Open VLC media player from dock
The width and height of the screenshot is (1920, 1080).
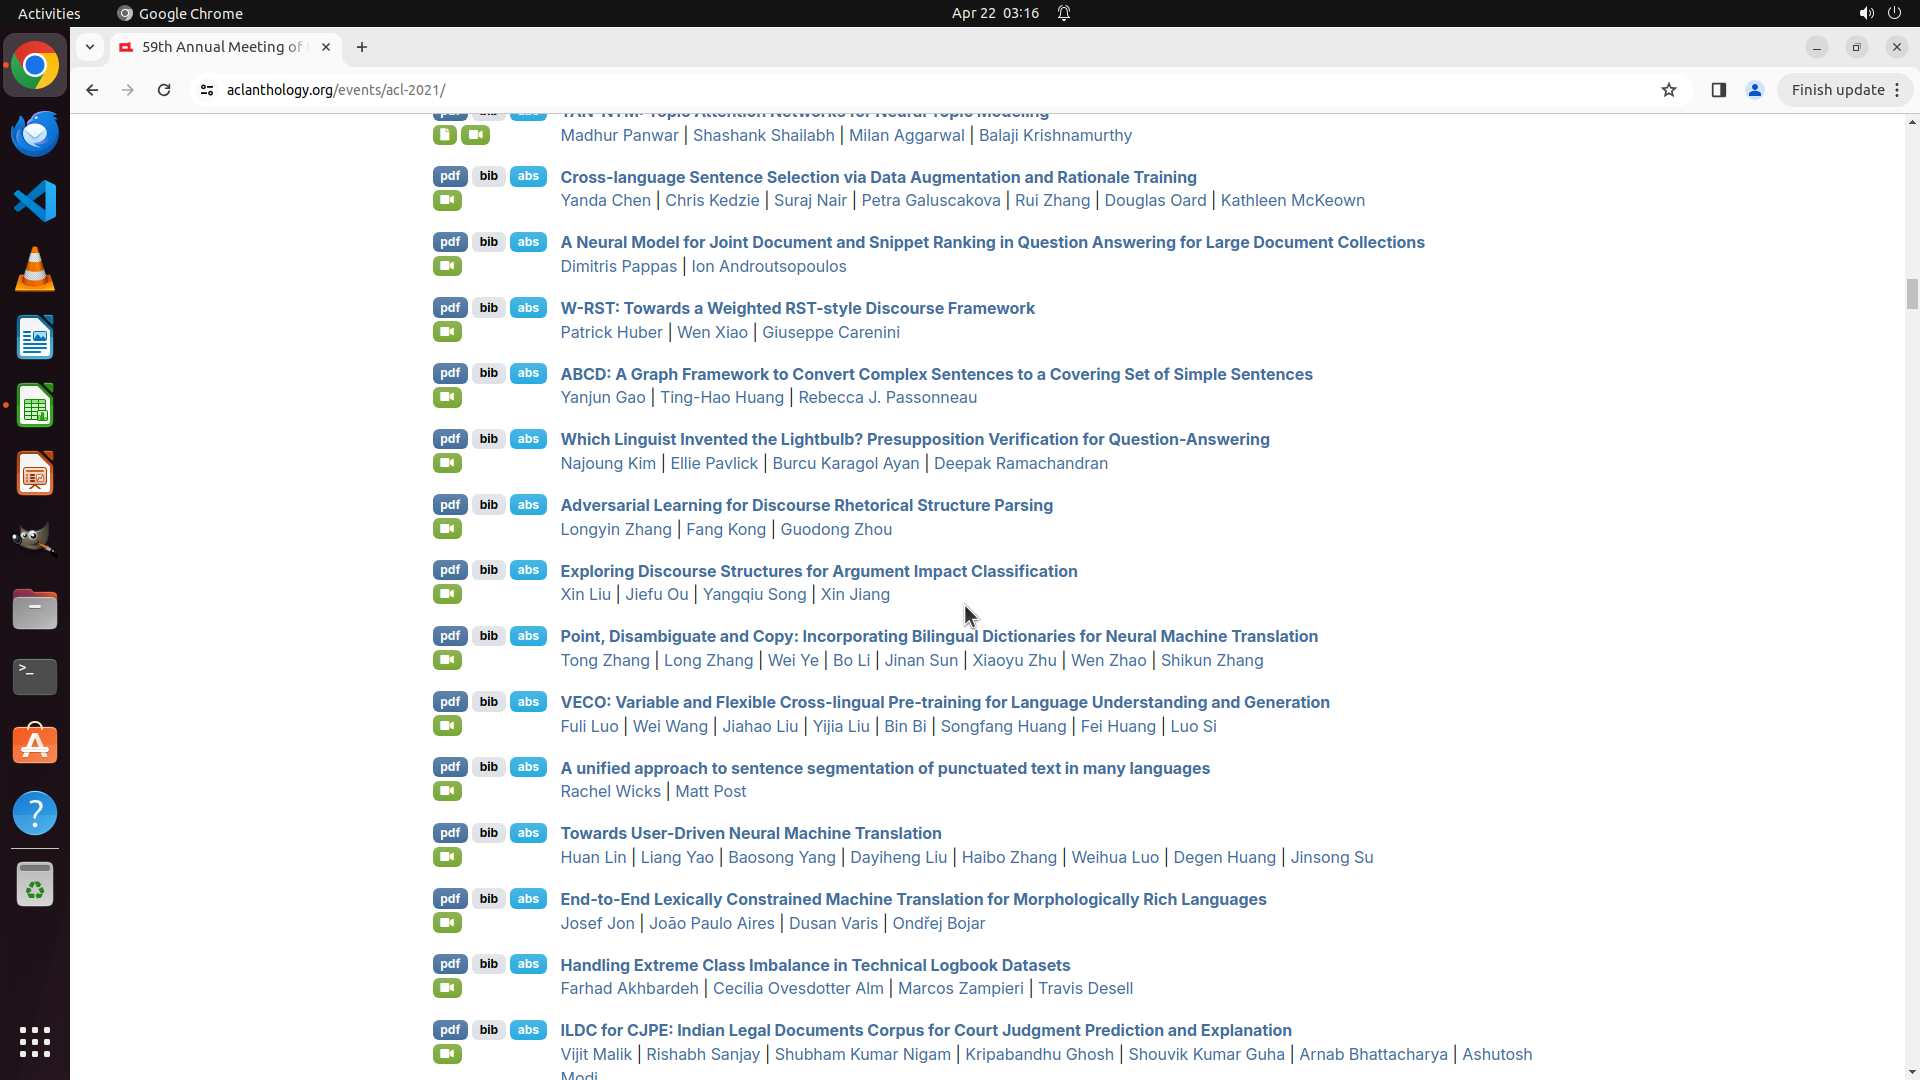[35, 269]
